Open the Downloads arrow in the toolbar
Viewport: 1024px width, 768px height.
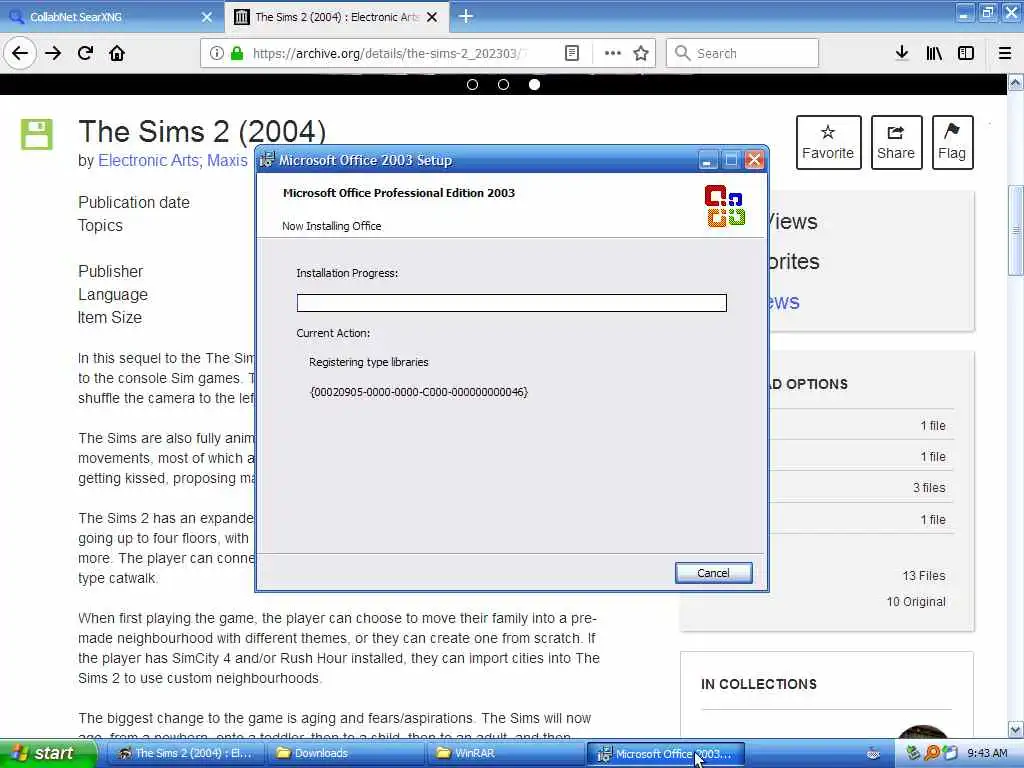902,53
